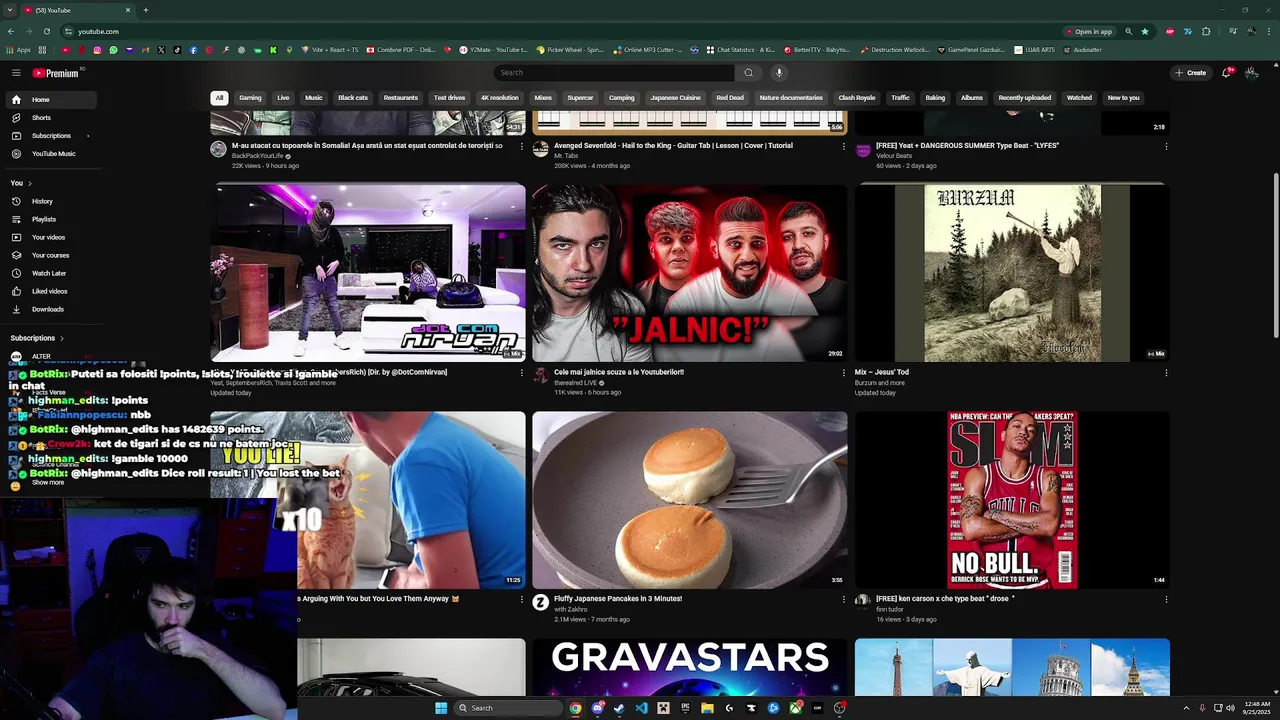
Task: Select the Black cats filter chip
Action: (x=353, y=98)
